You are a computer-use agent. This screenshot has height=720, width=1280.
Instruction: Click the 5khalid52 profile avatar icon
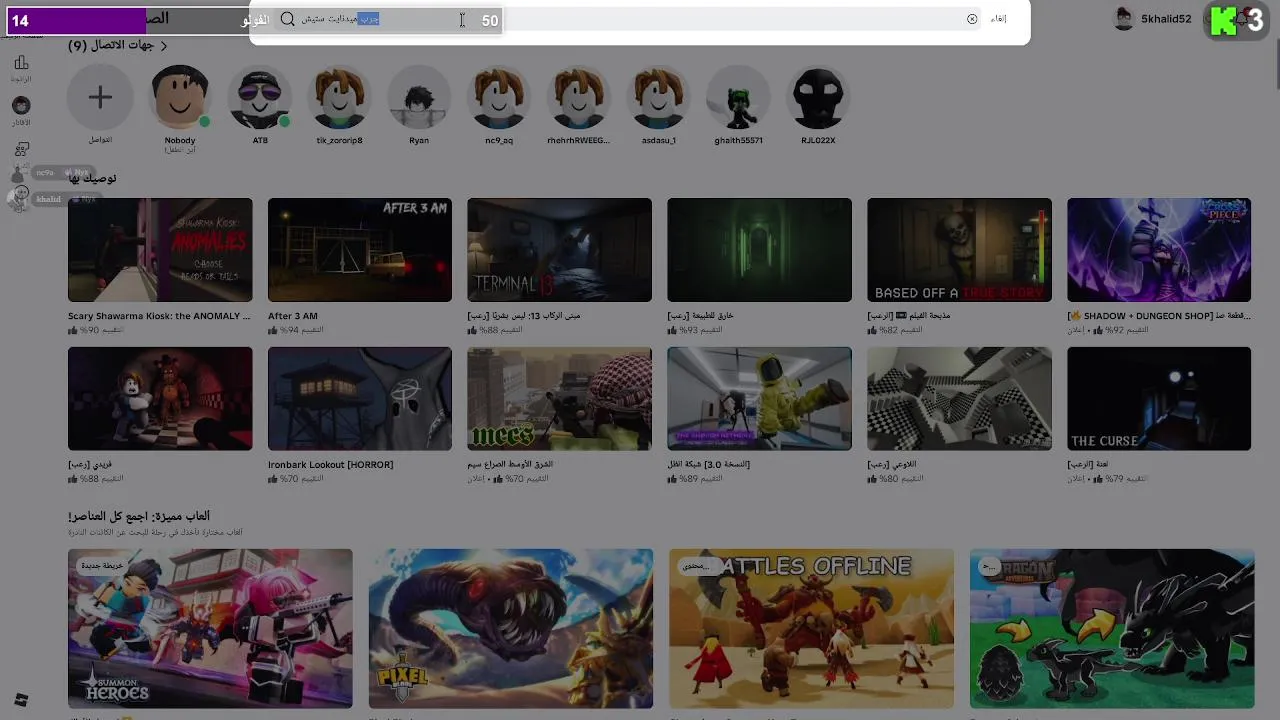pyautogui.click(x=1124, y=19)
